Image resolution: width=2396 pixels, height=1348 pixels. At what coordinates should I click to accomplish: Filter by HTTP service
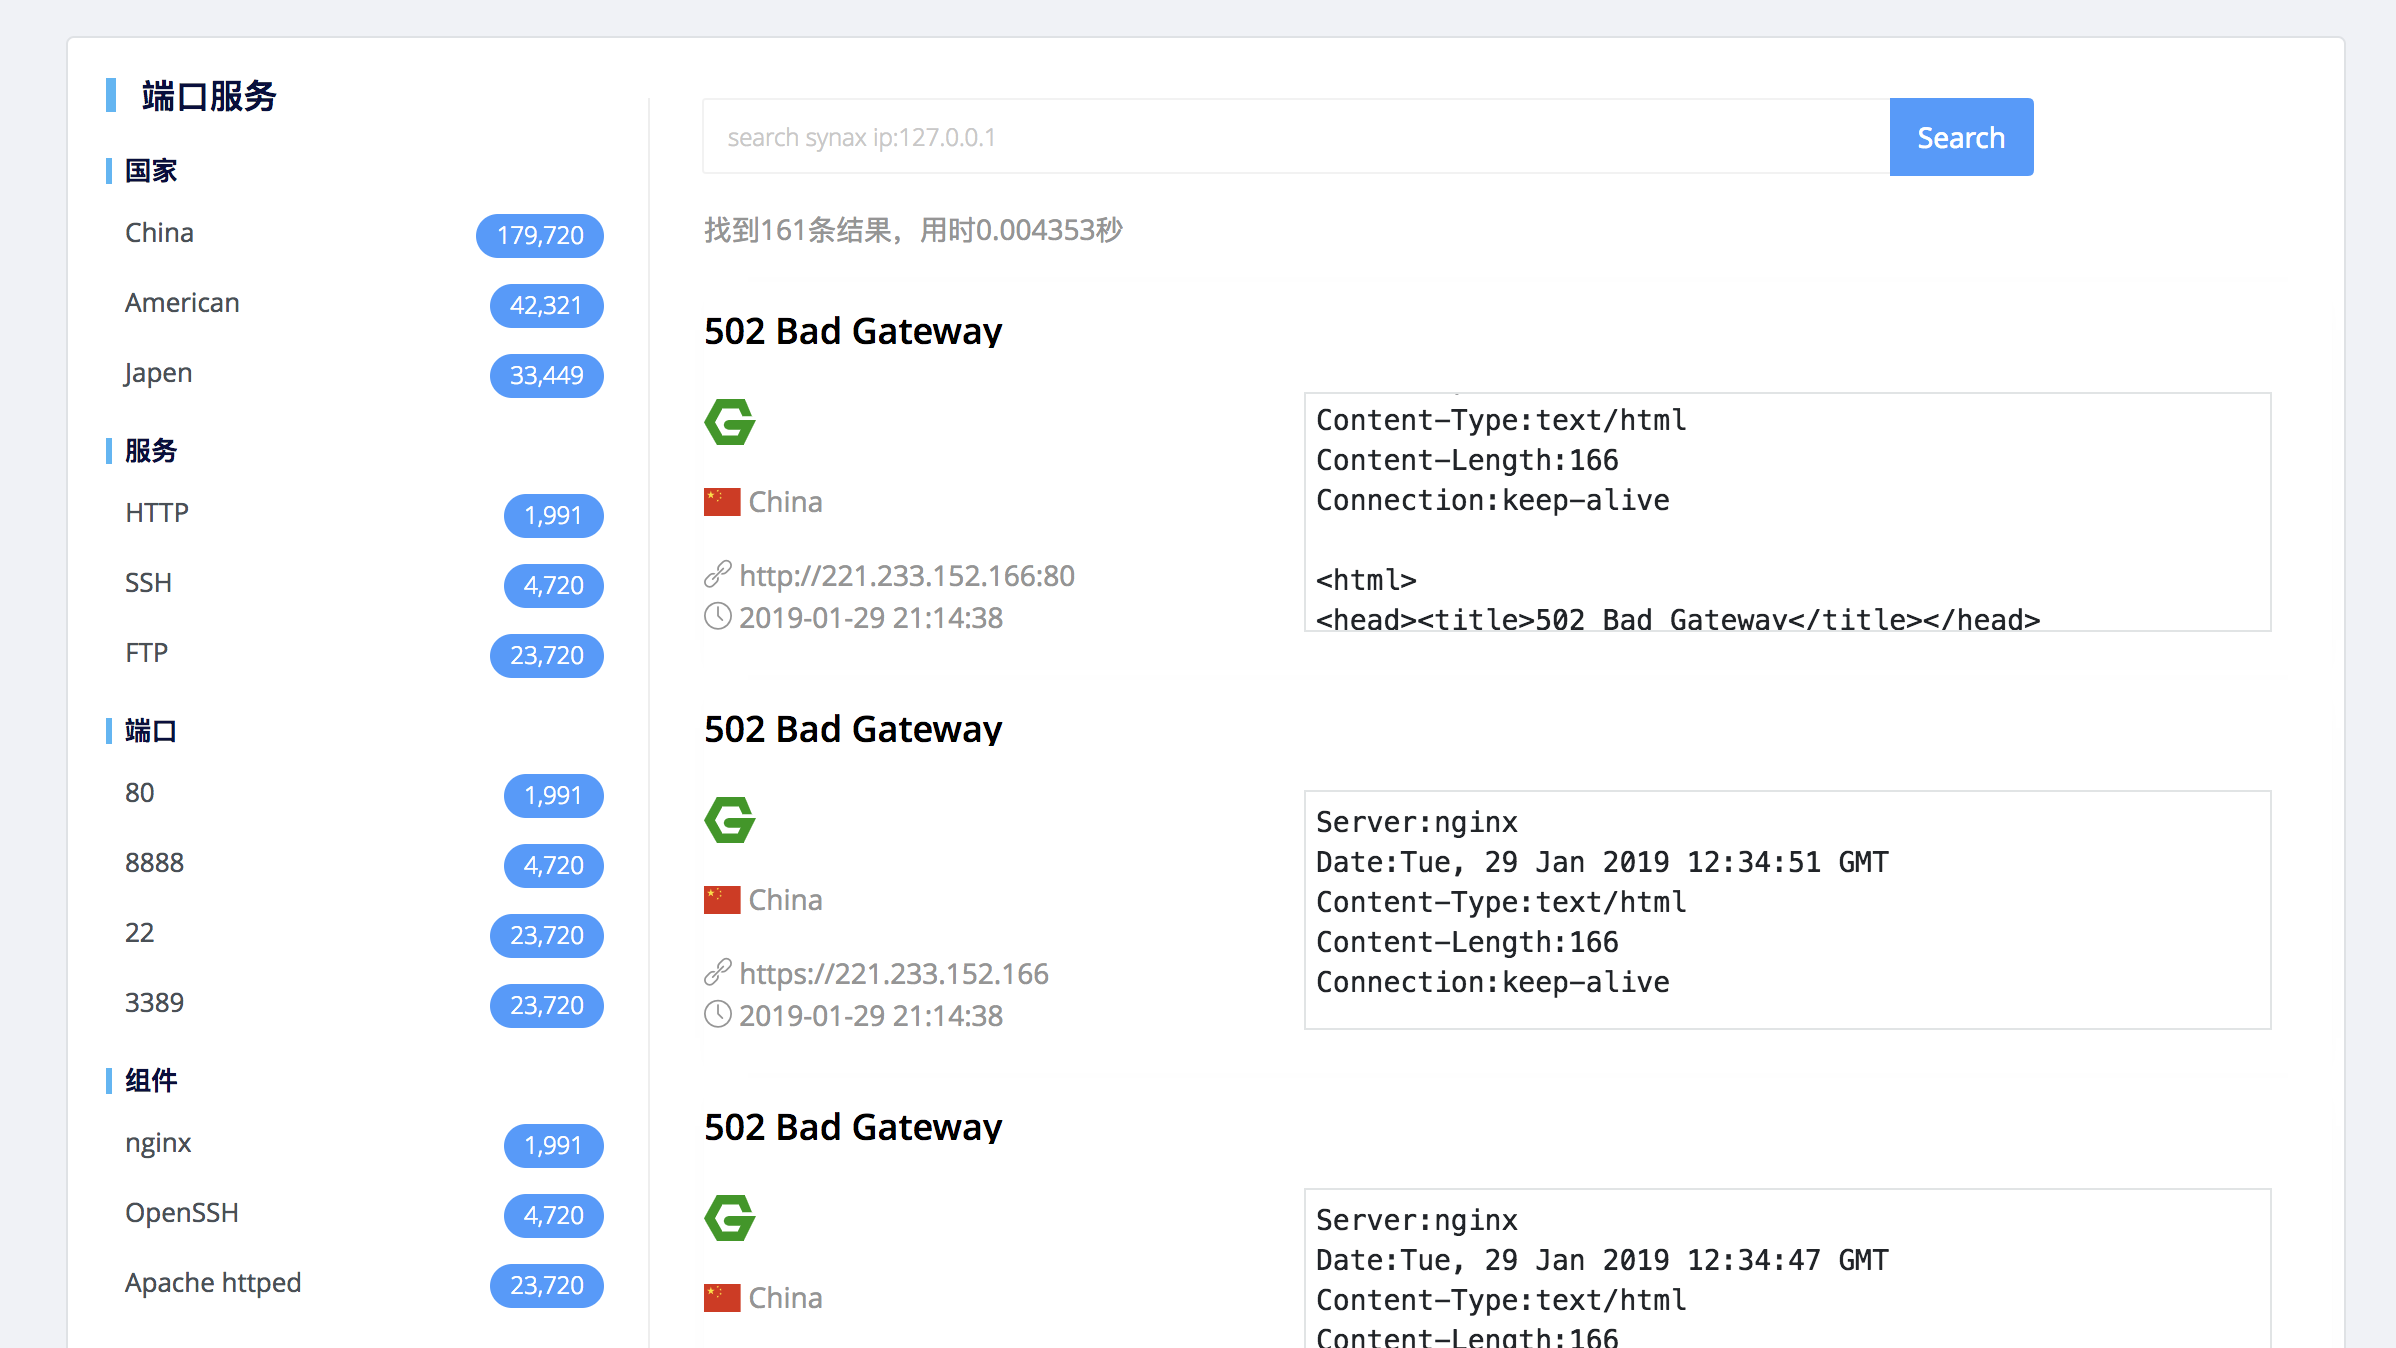click(x=157, y=513)
